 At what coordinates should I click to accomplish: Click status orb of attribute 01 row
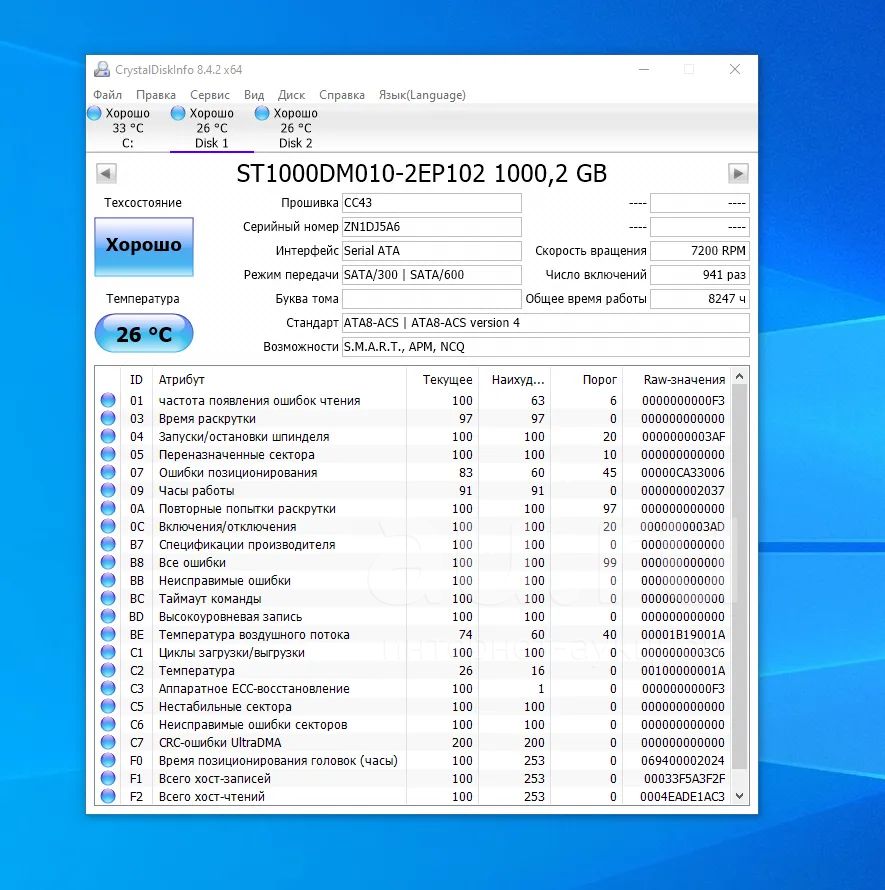pos(108,400)
